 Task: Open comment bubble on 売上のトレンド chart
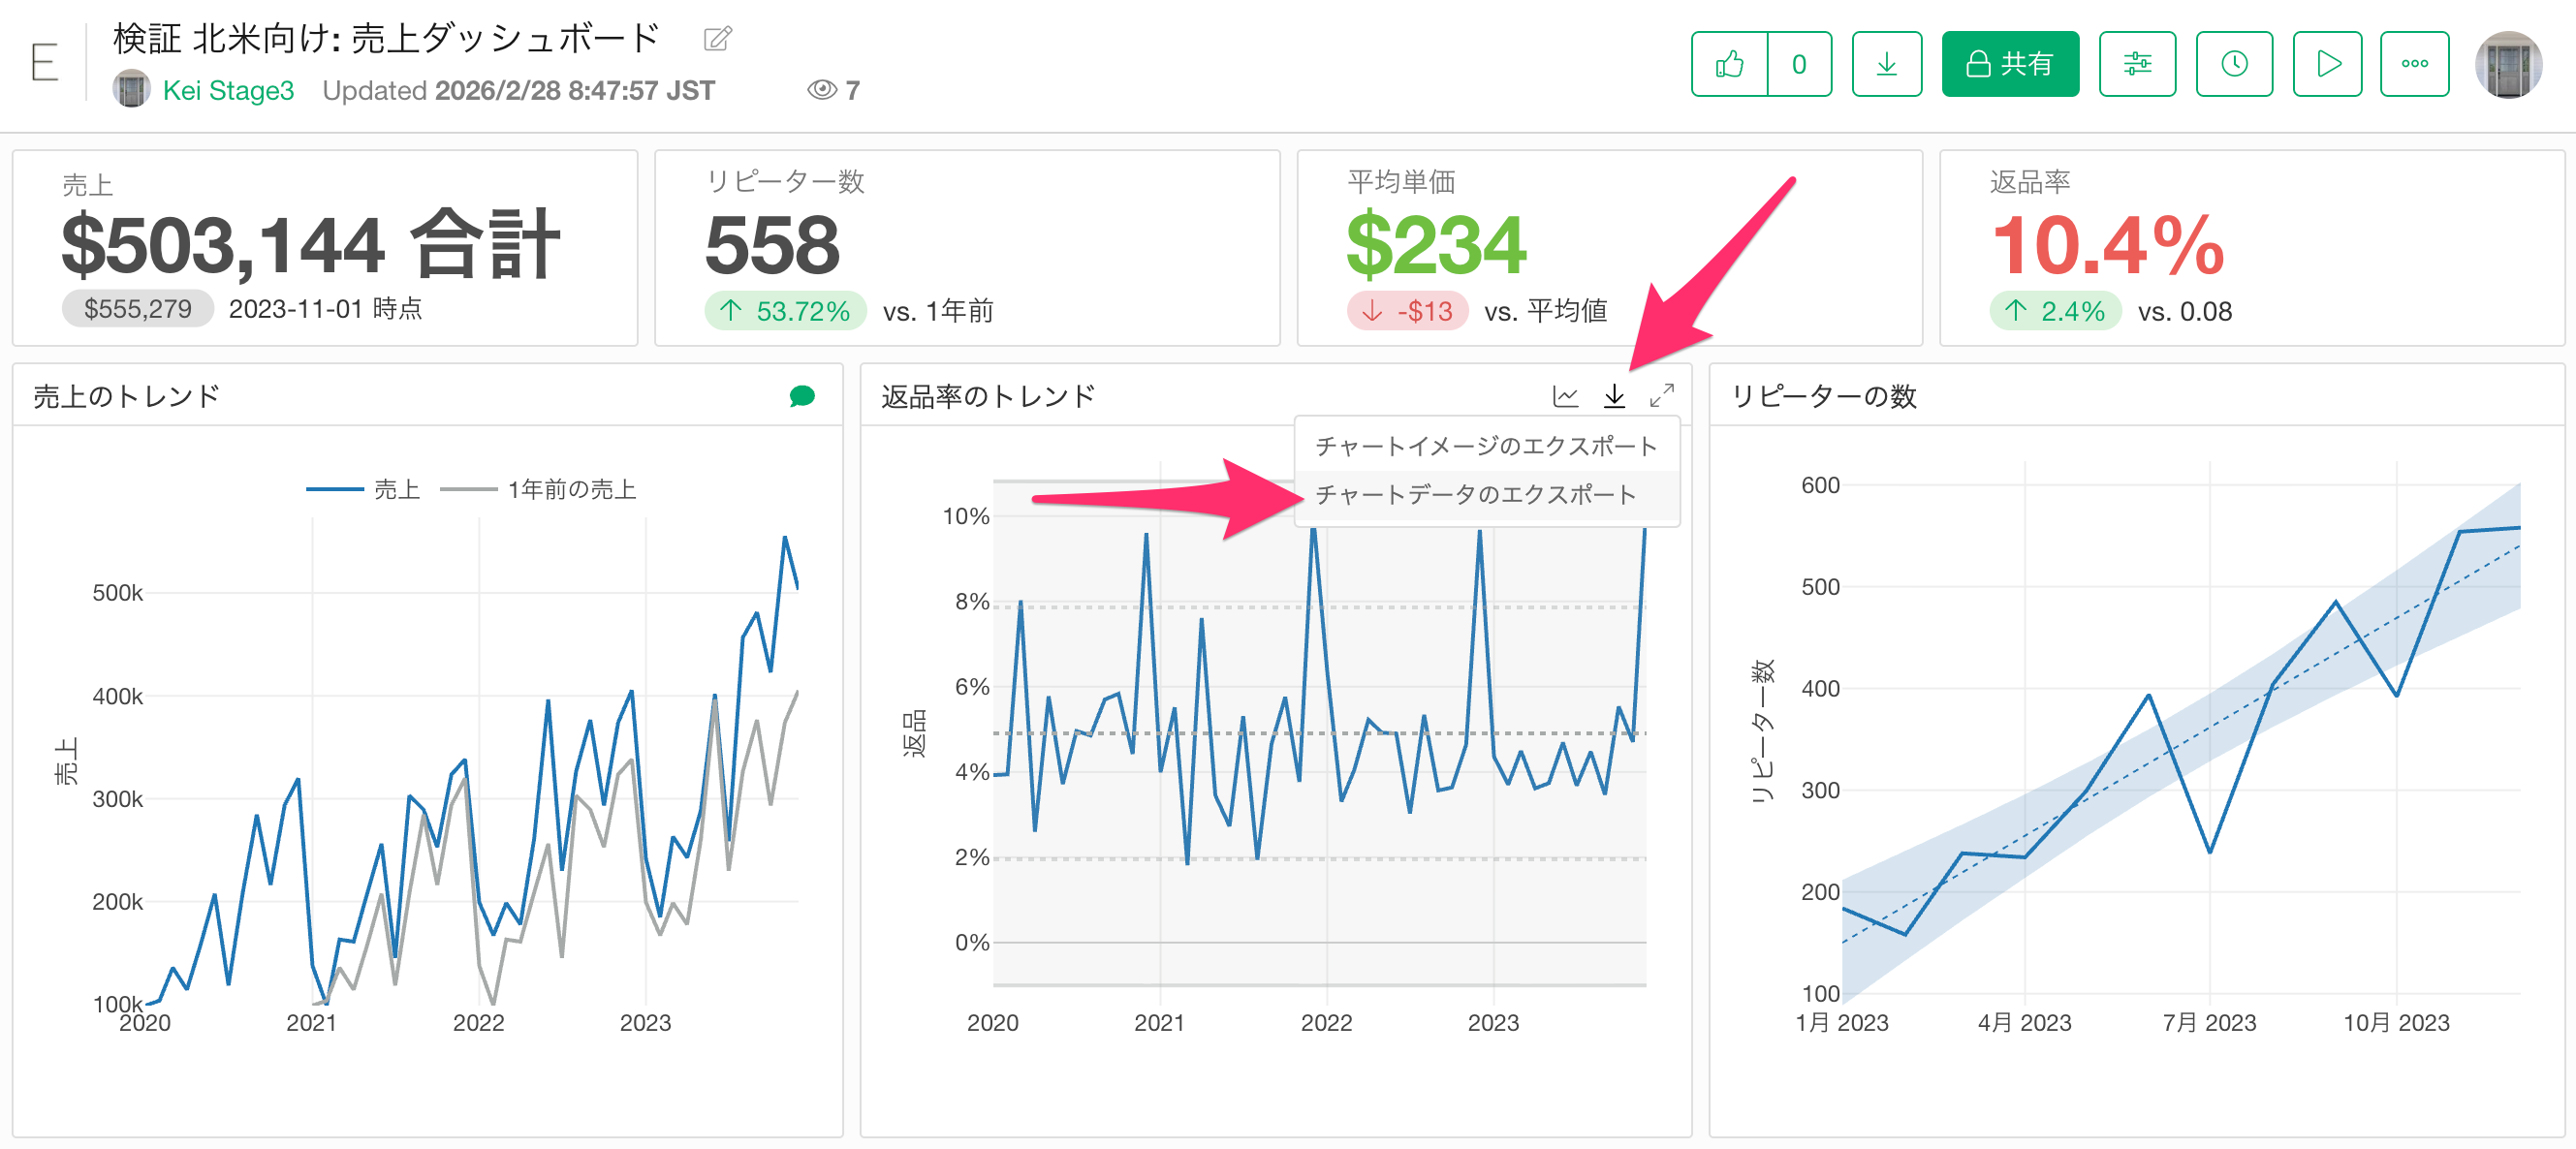coord(801,397)
